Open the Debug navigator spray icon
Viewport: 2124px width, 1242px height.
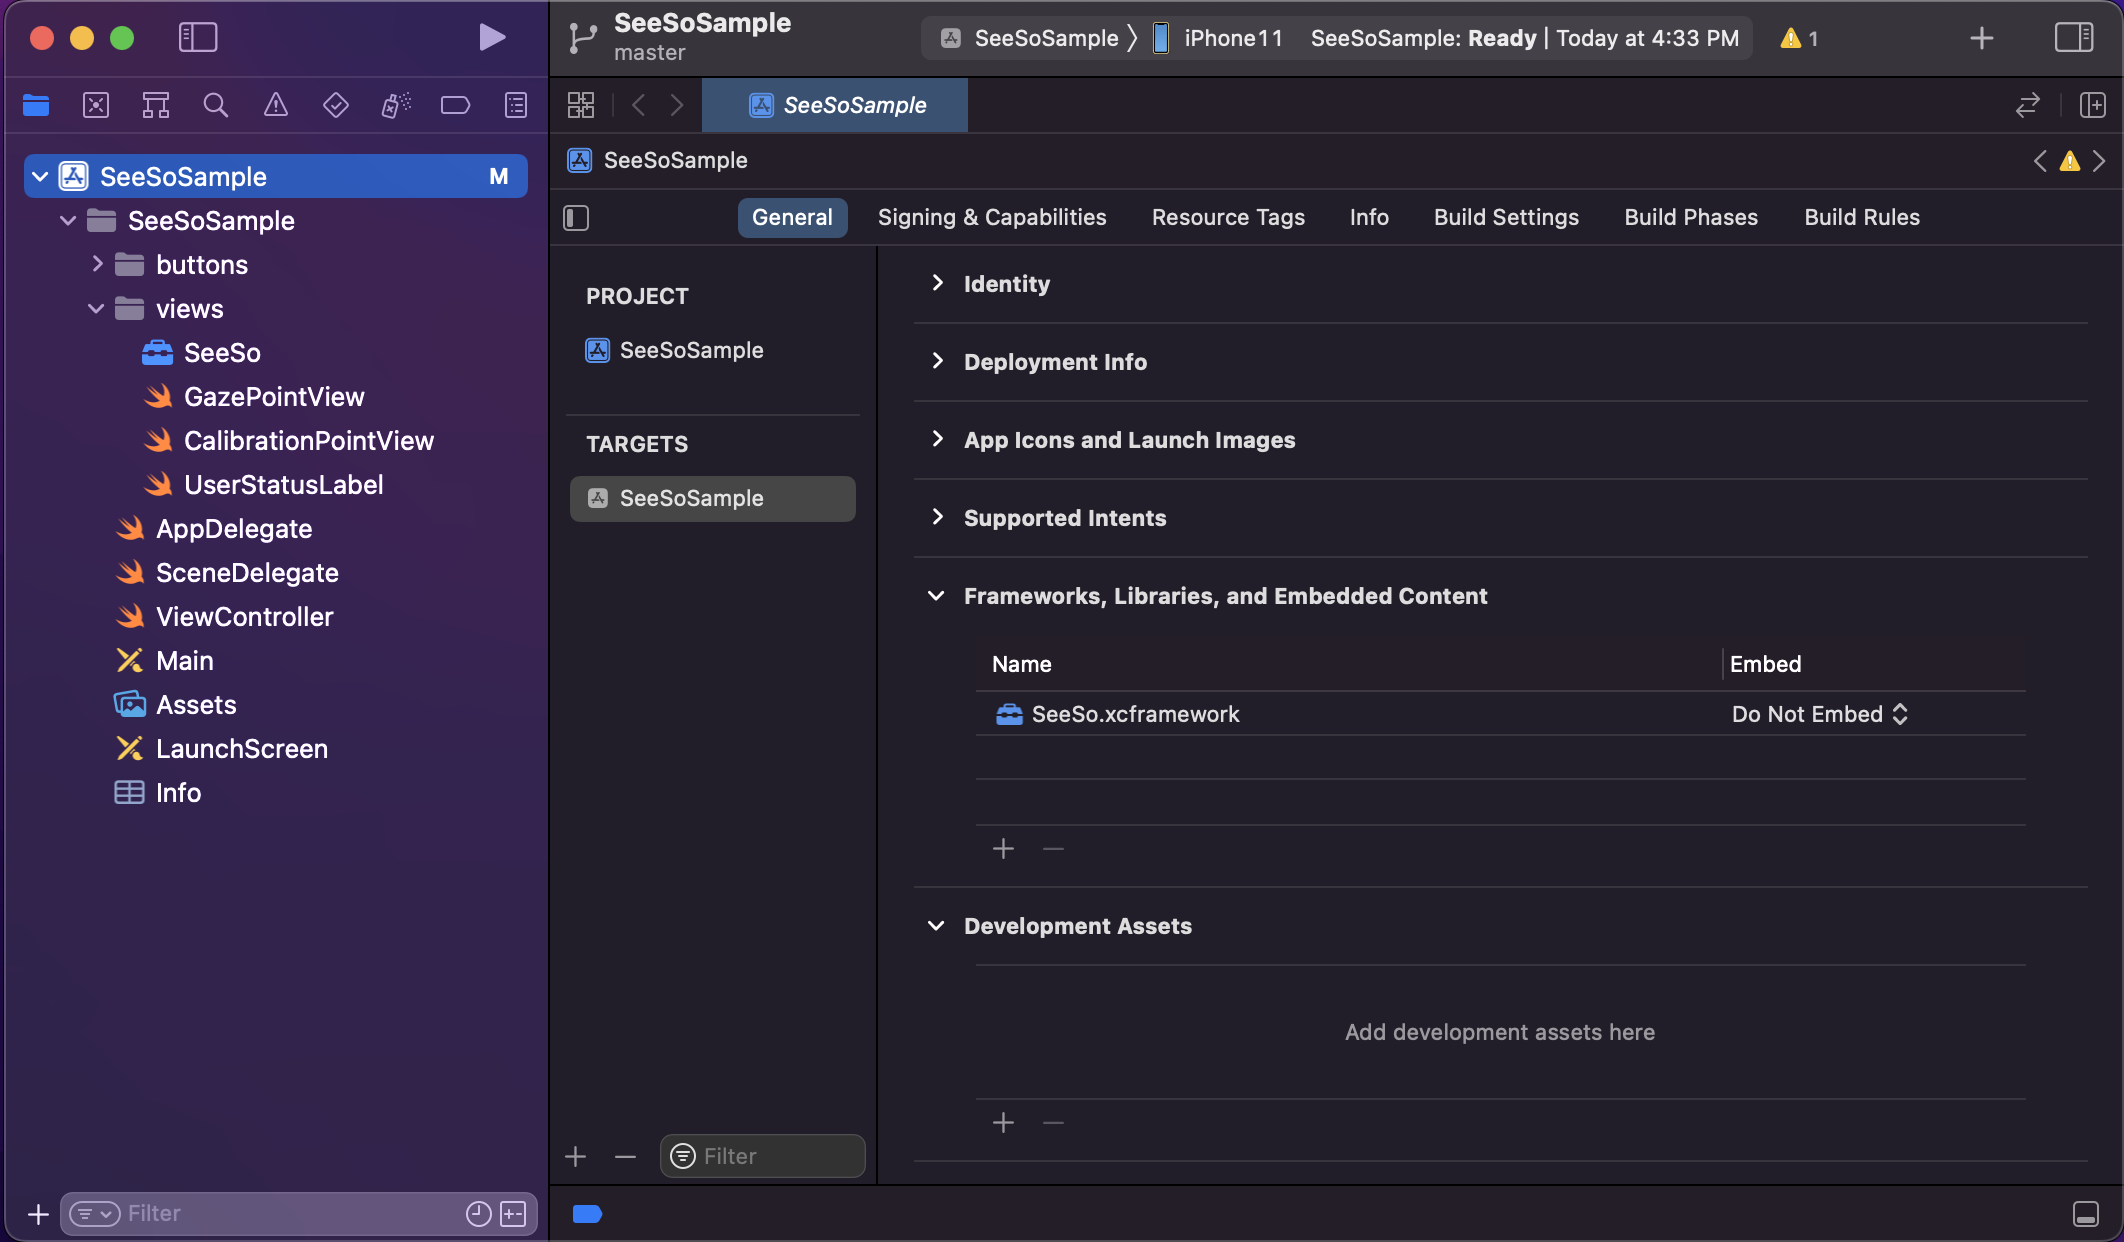[x=396, y=105]
